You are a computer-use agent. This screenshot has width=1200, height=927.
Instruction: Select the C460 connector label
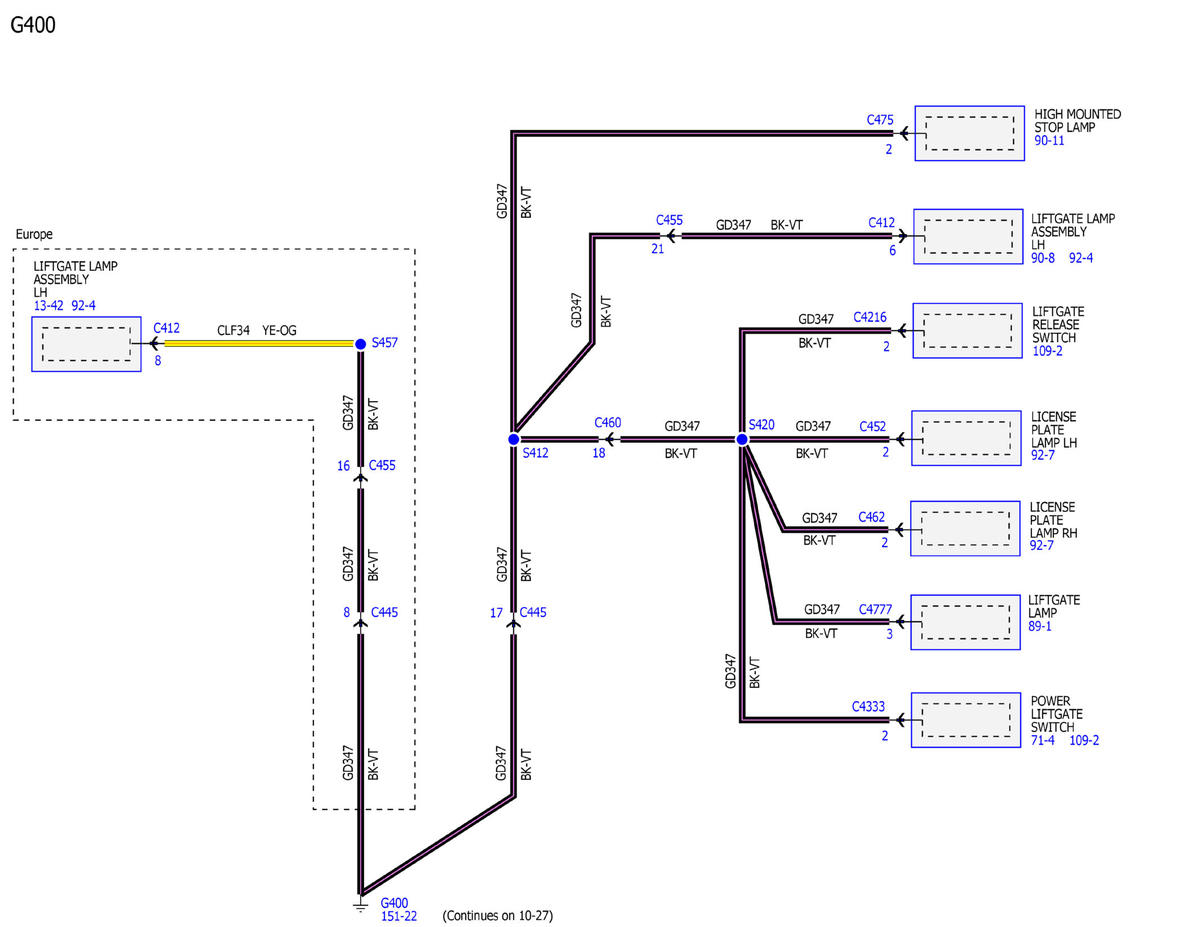pos(607,423)
